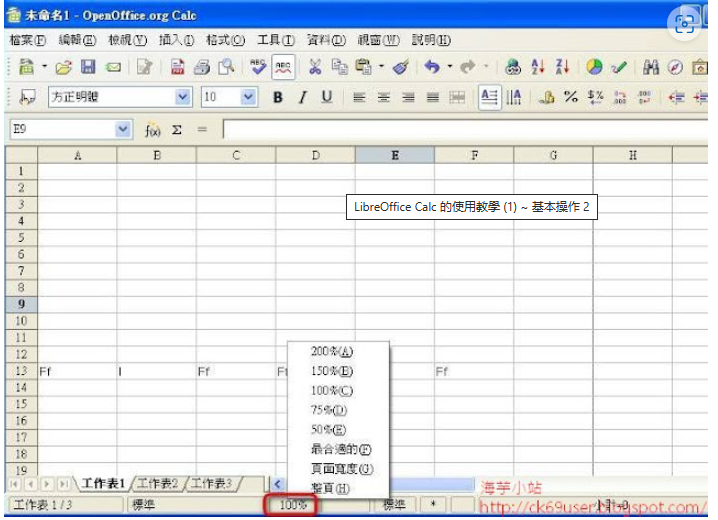The image size is (718, 520).
Task: Sort descending with the Z-A icon
Action: [x=562, y=67]
